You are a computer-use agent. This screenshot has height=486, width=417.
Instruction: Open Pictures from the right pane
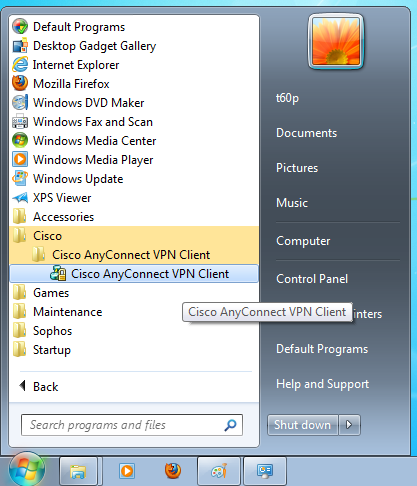click(297, 168)
